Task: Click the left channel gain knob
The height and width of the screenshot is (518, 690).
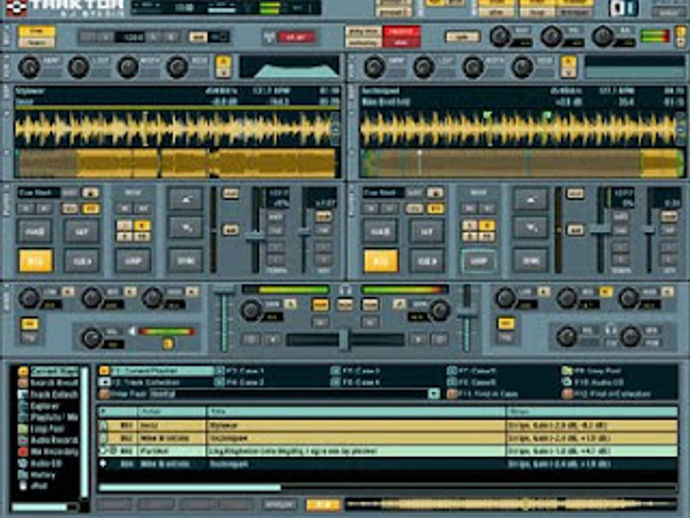Action: (x=251, y=310)
